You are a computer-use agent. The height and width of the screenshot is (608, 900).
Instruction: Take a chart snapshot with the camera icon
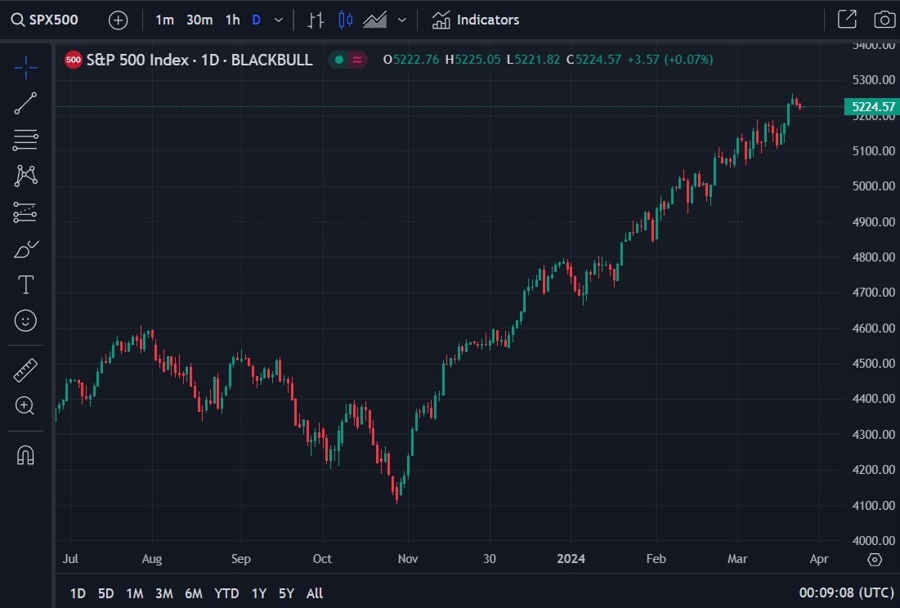[882, 19]
